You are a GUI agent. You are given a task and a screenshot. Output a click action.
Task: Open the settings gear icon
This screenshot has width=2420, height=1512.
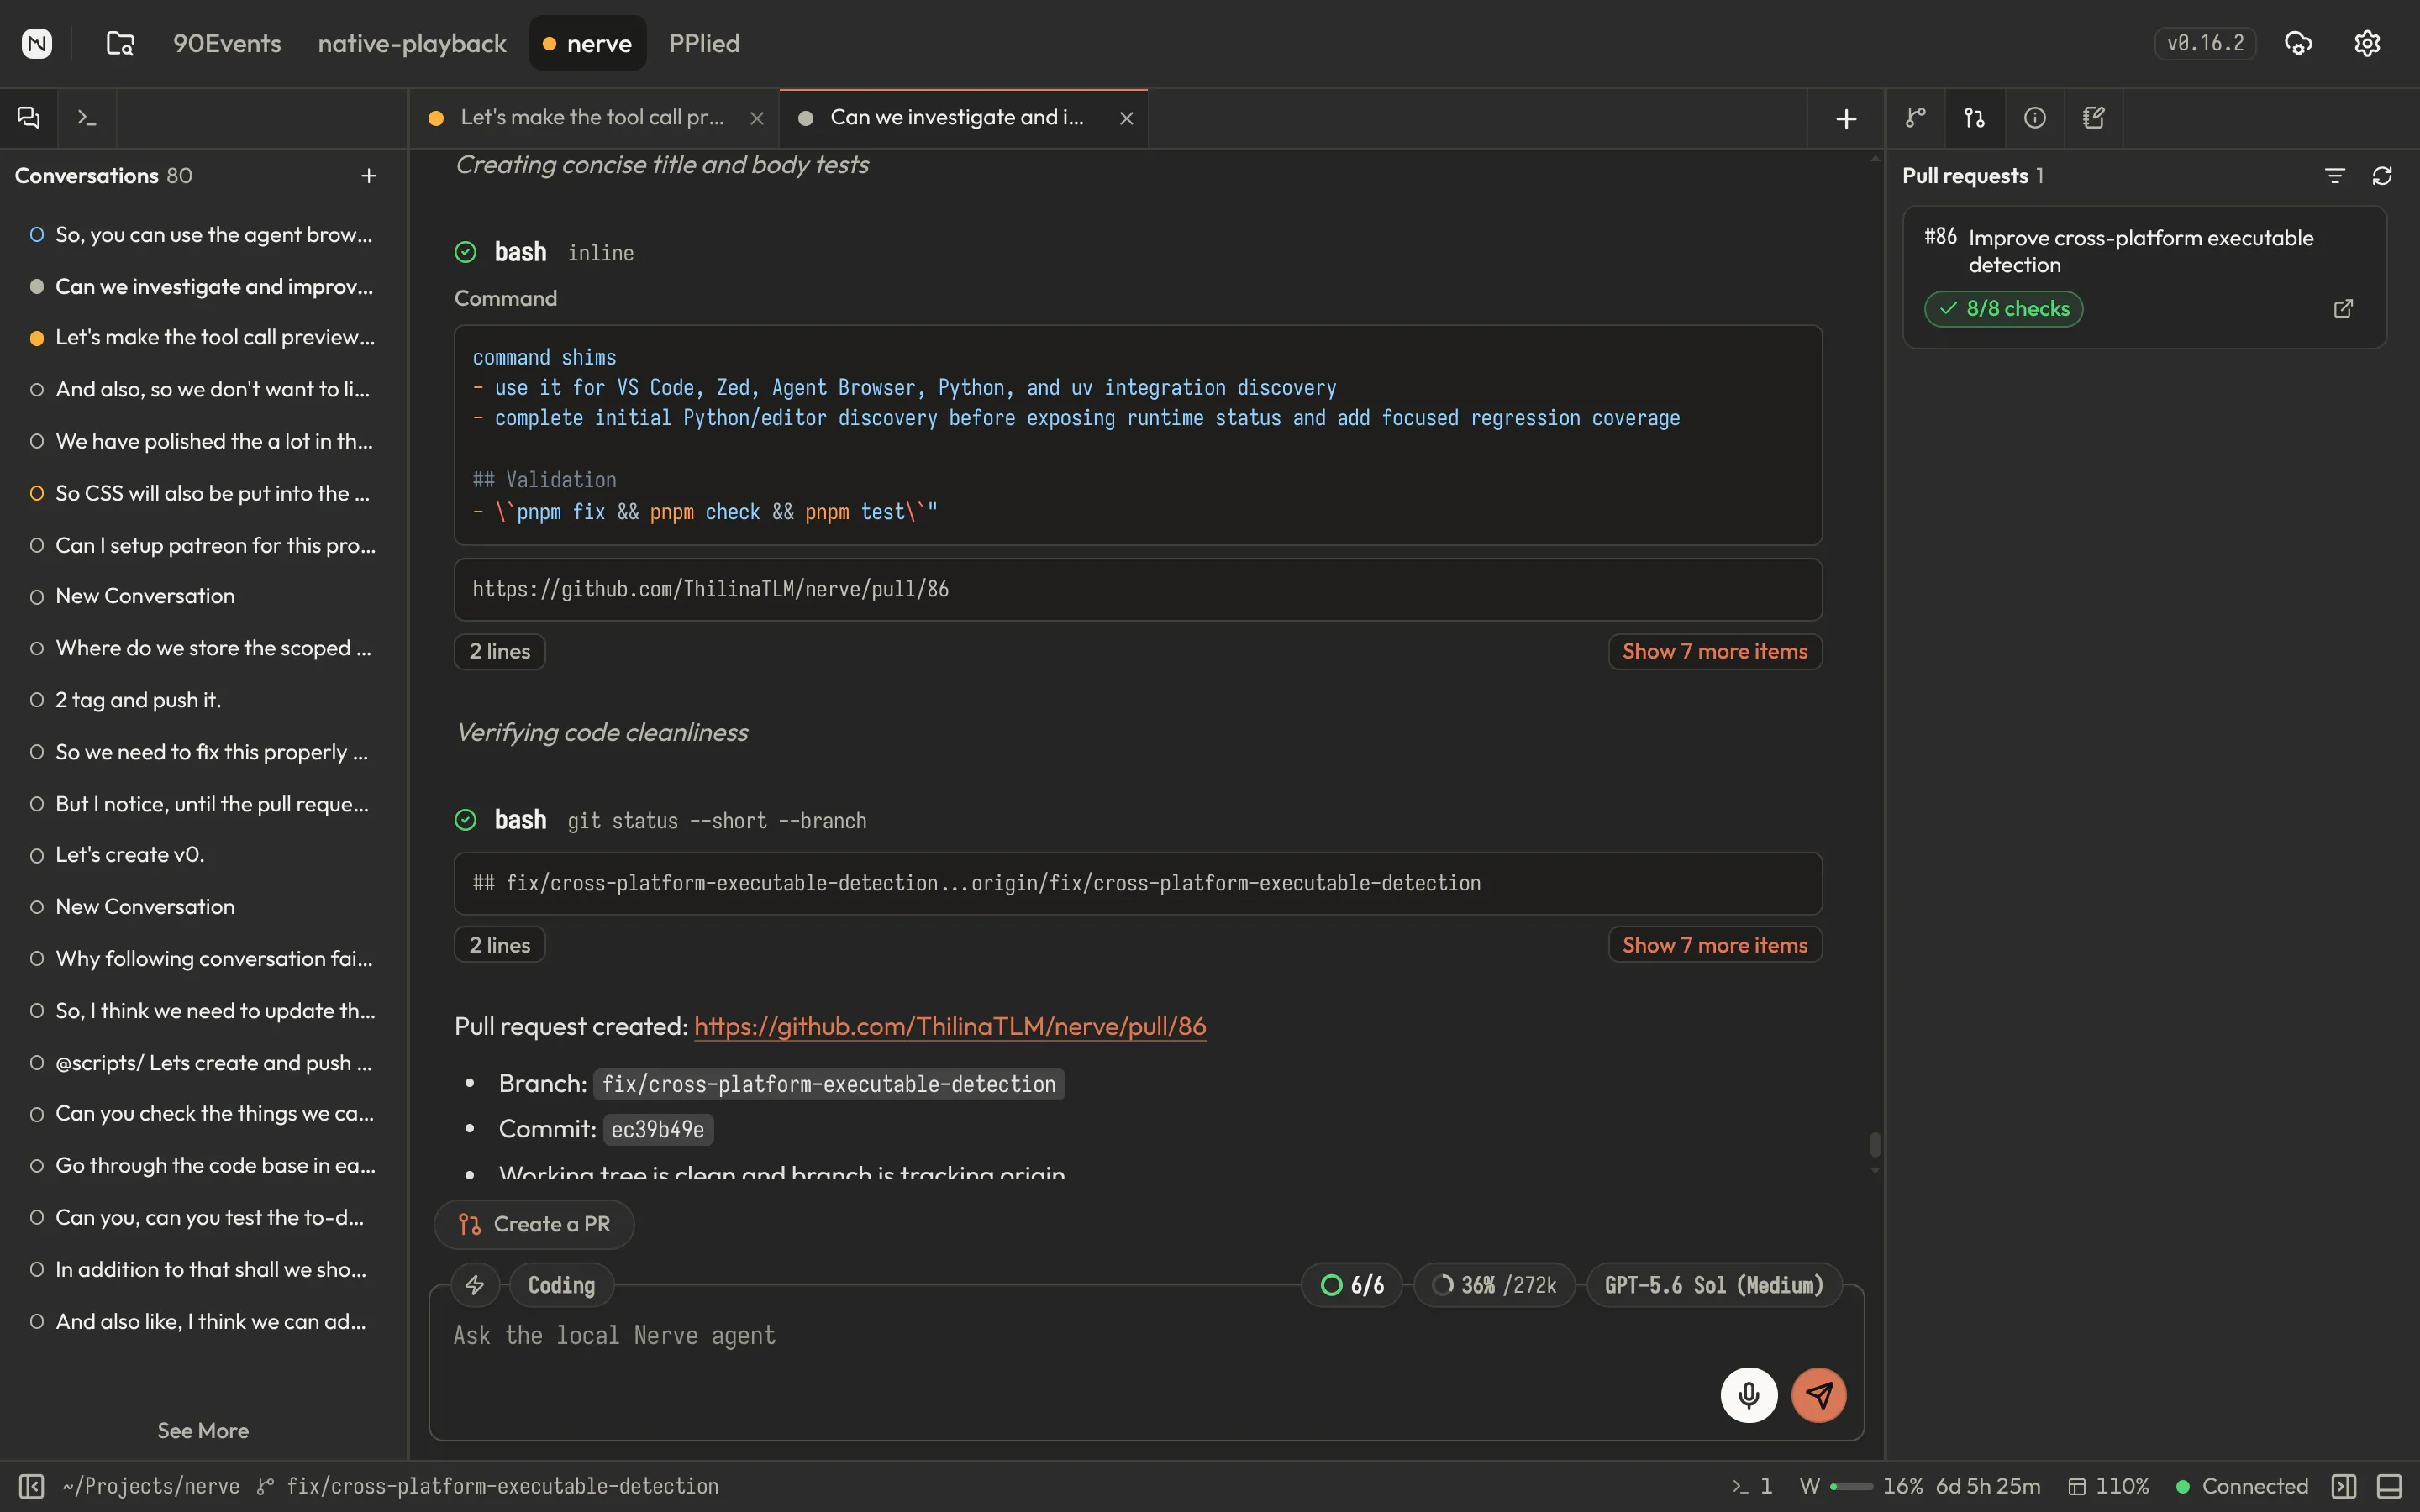pos(2367,43)
